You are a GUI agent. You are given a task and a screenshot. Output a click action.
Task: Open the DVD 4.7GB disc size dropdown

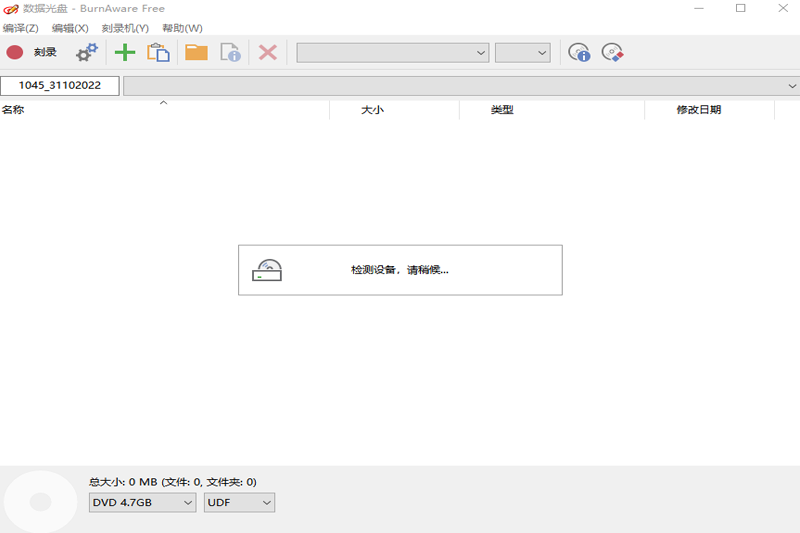click(142, 503)
